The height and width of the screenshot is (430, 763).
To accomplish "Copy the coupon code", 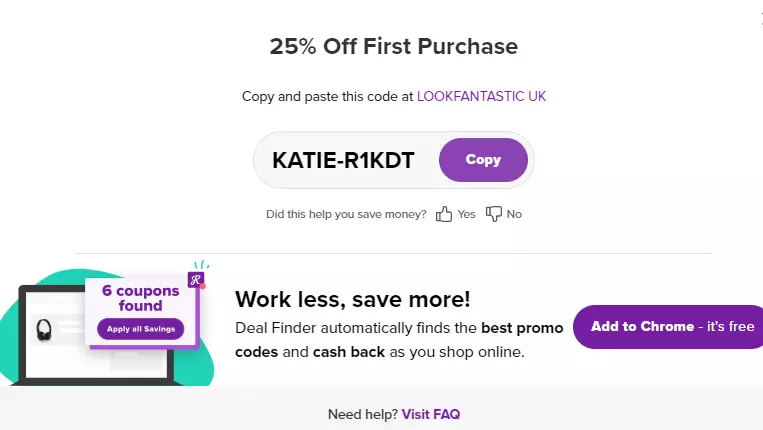I will click(483, 160).
